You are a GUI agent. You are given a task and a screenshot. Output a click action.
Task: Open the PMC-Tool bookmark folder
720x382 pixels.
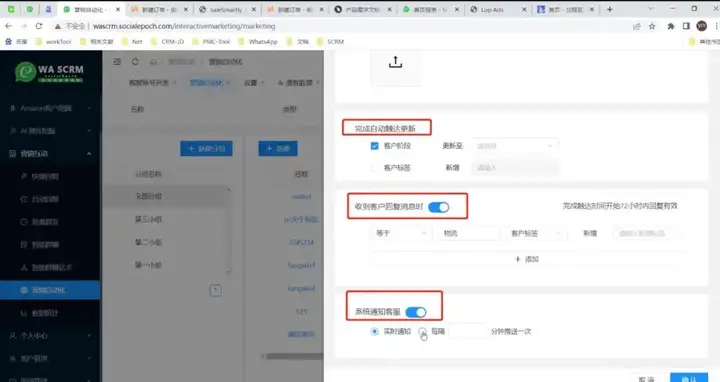tap(211, 41)
